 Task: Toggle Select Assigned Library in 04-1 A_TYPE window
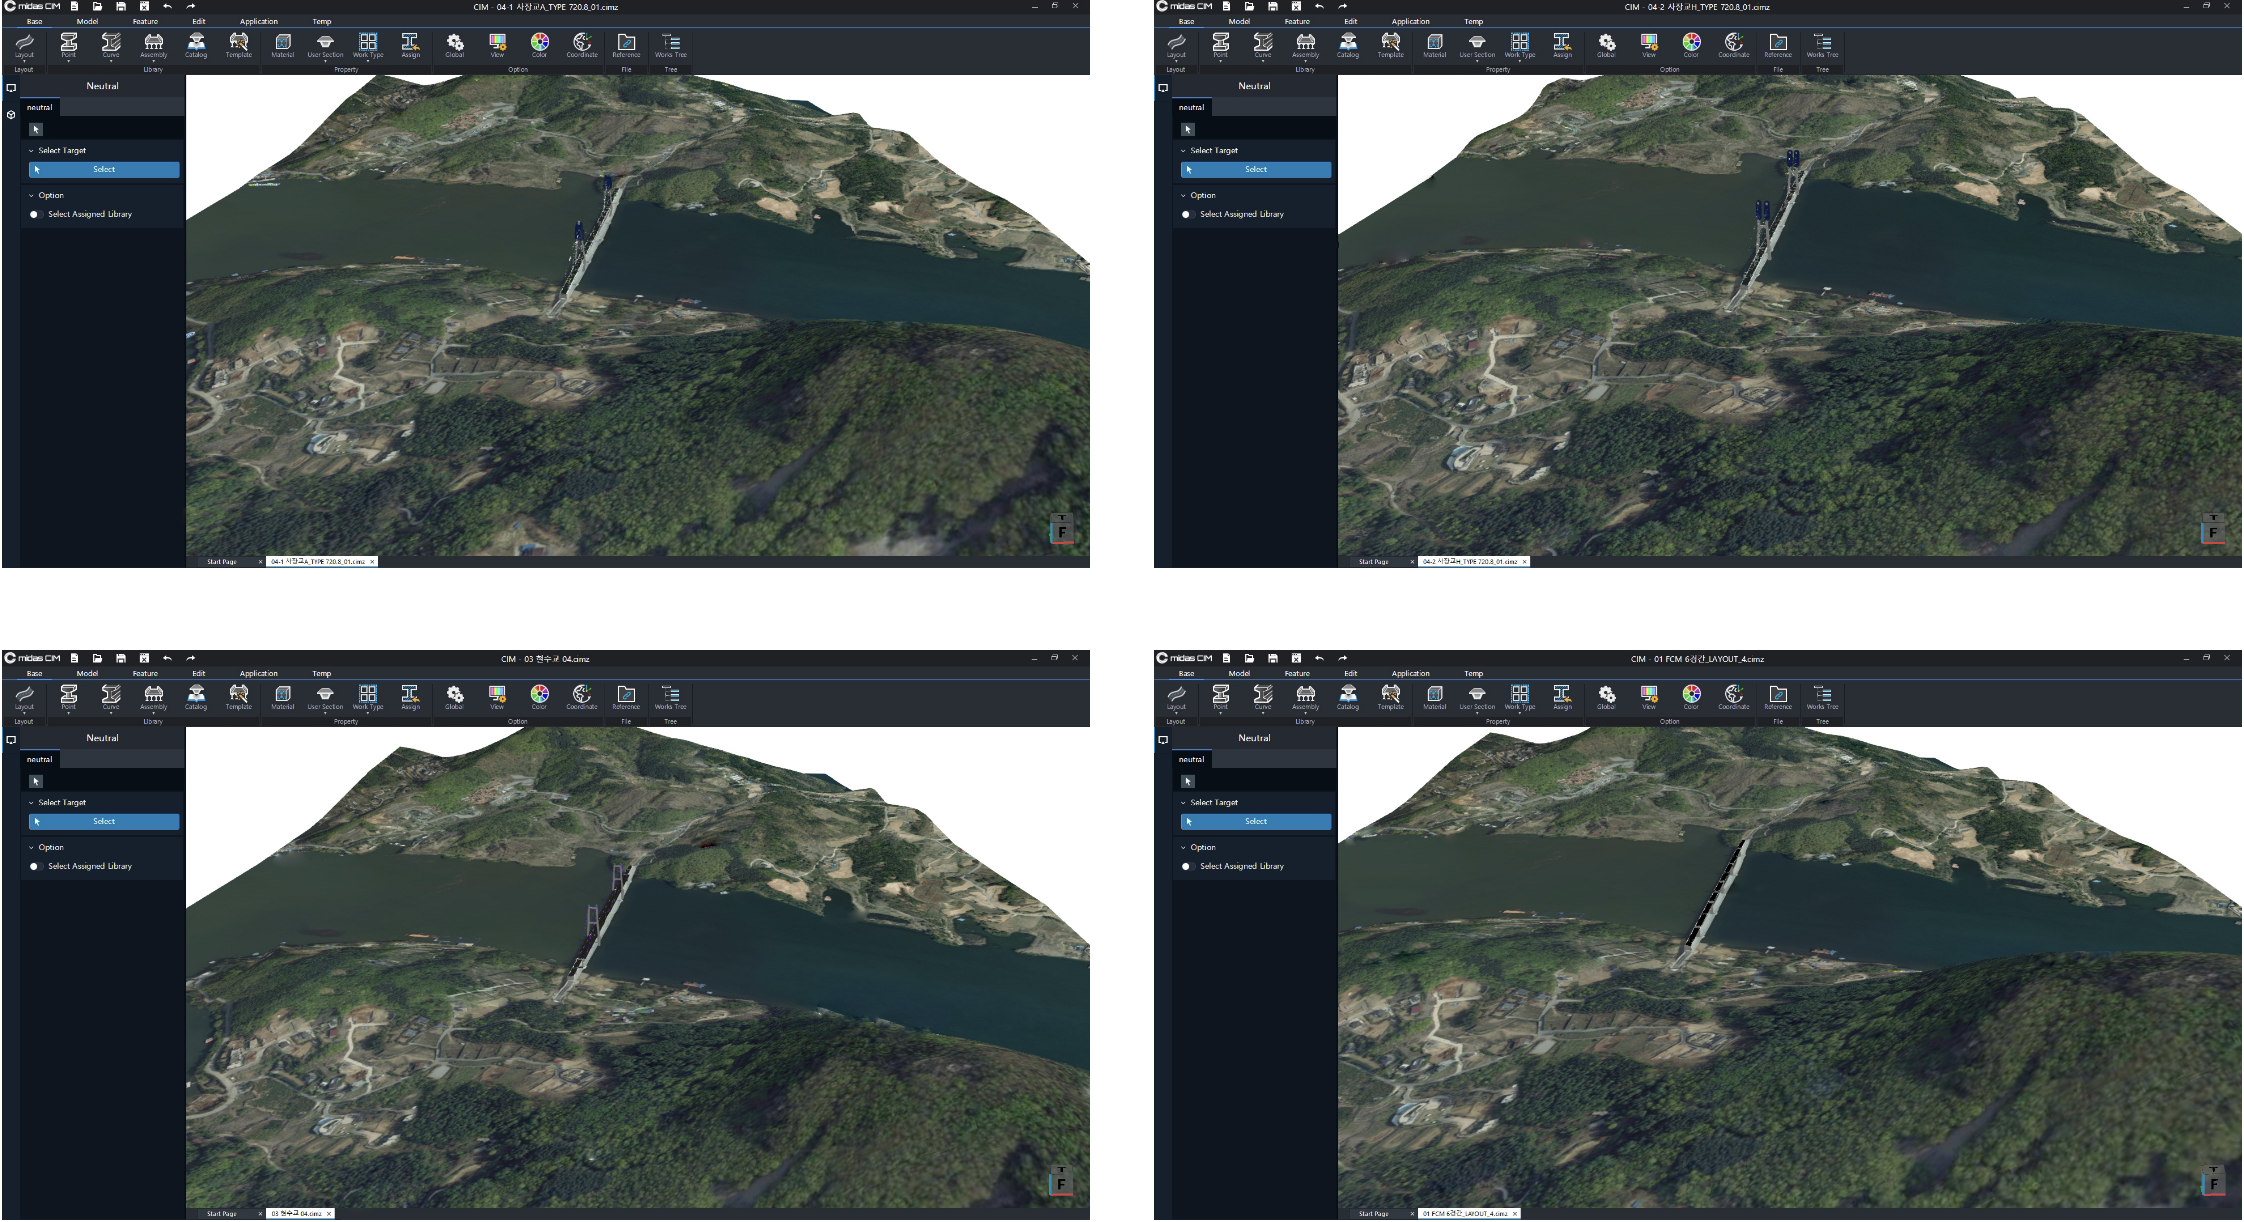pyautogui.click(x=35, y=214)
